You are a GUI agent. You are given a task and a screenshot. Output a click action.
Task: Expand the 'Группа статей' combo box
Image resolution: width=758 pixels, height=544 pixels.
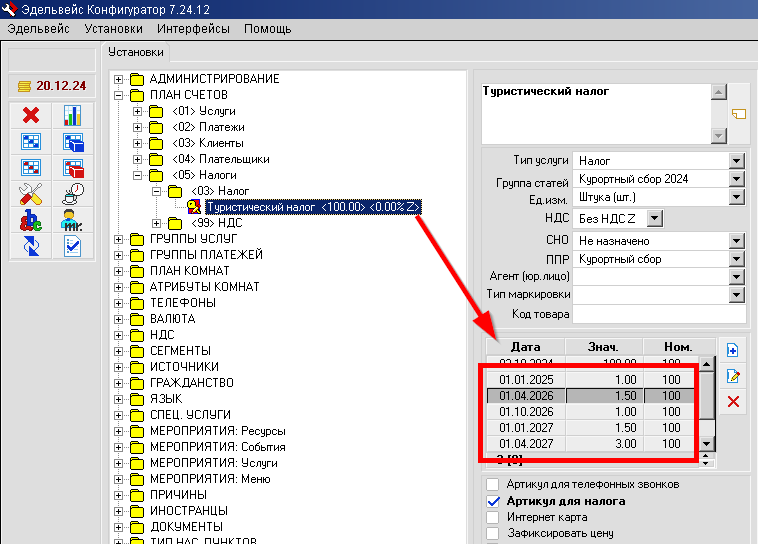[737, 179]
